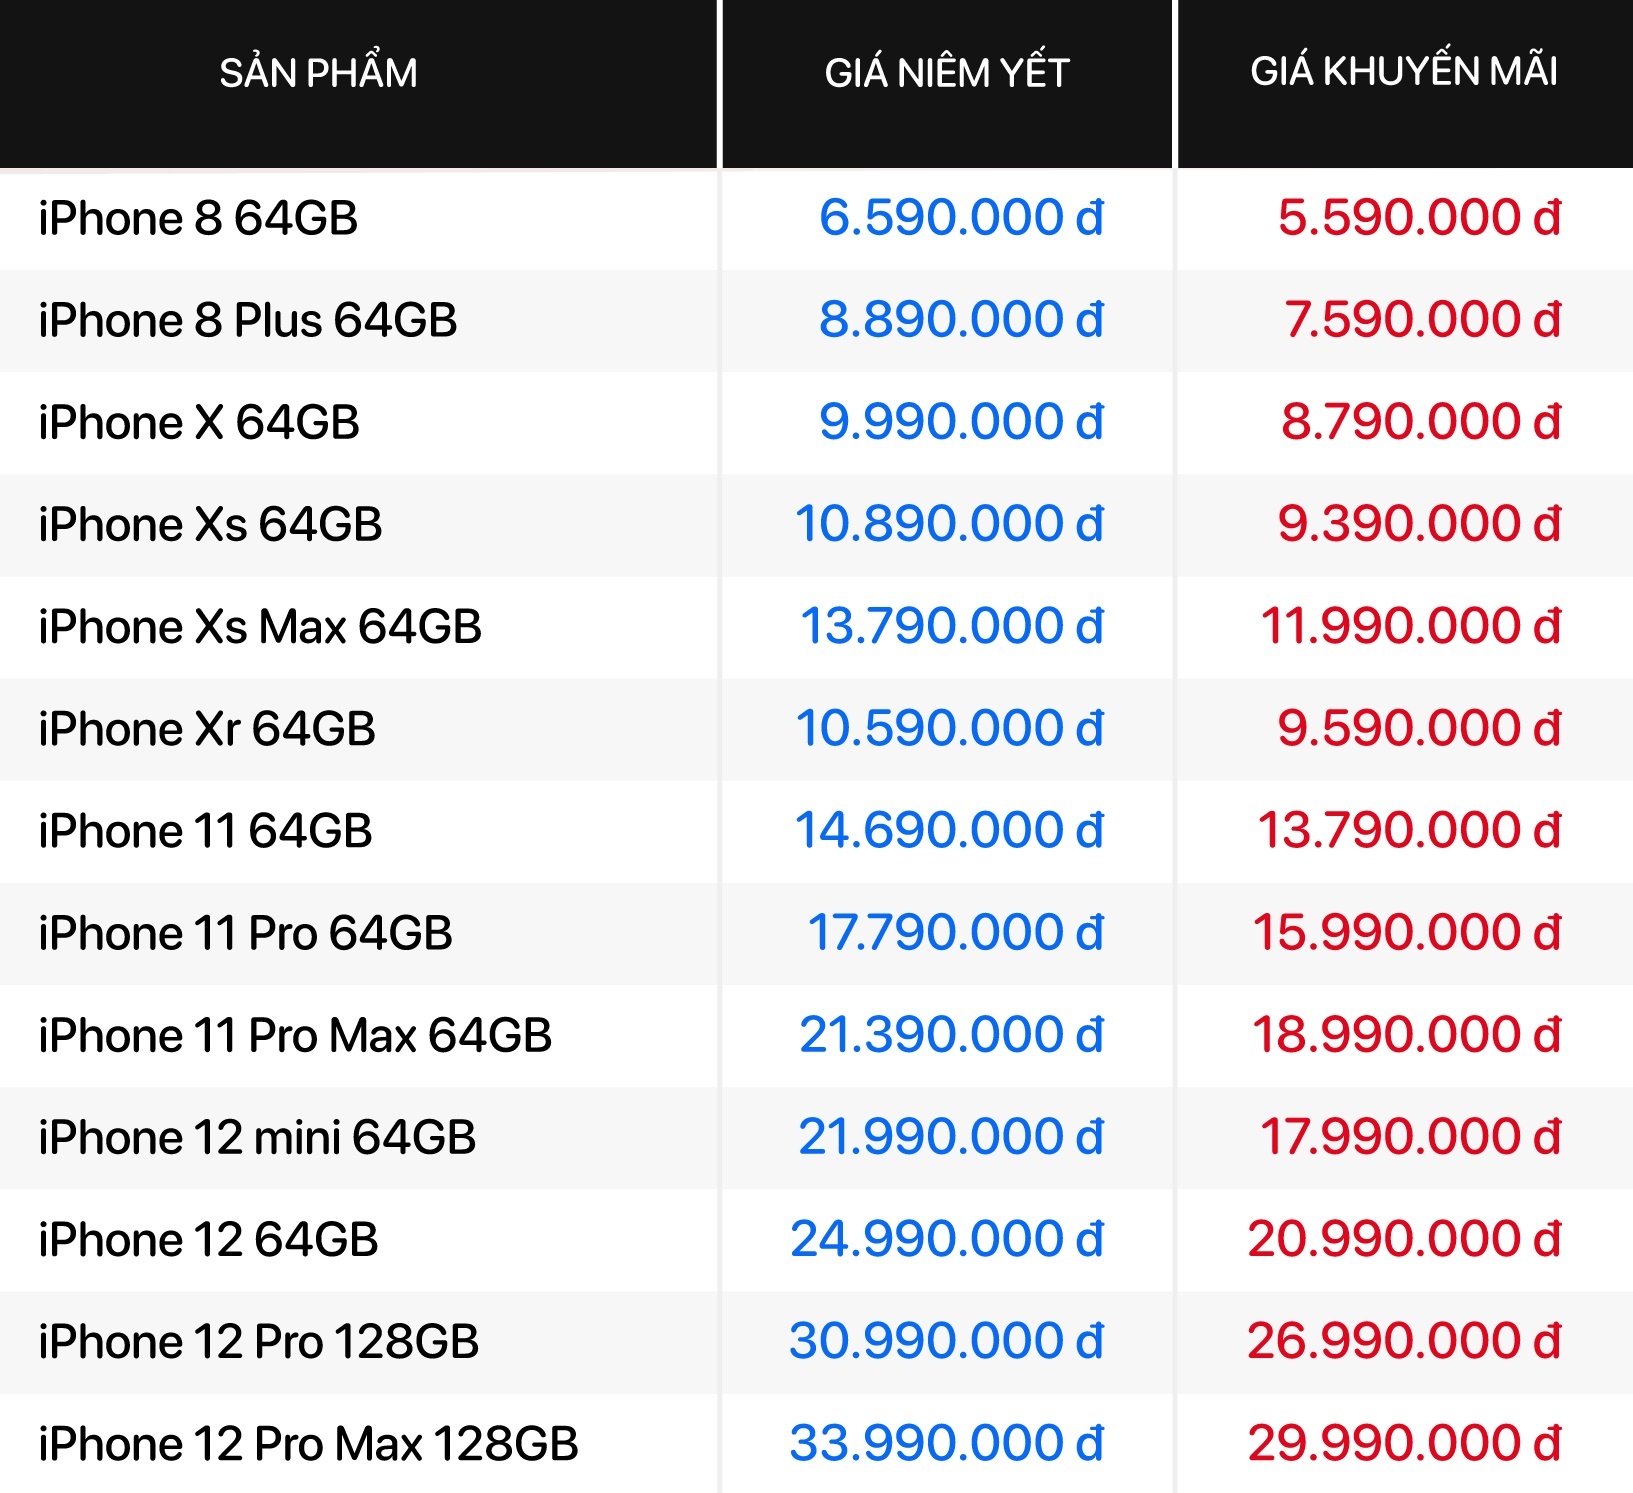Click the 5.590.000 đ promotional price

(1419, 218)
